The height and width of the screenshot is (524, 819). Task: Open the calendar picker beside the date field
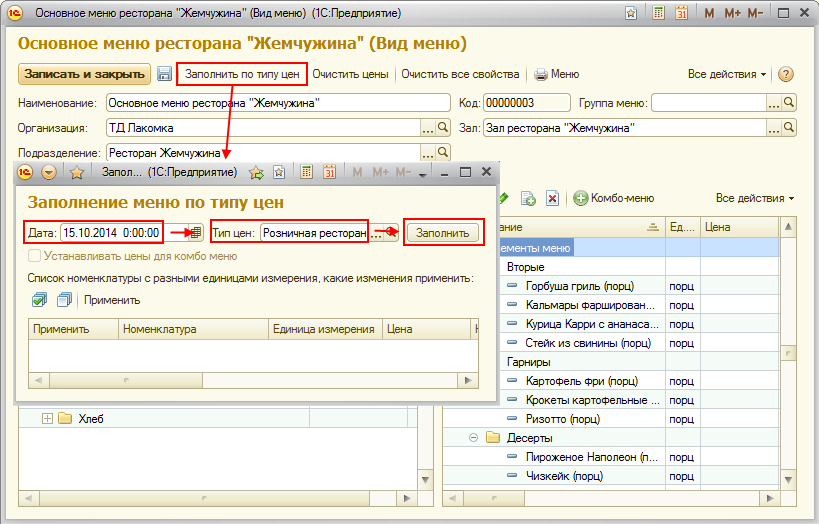196,232
